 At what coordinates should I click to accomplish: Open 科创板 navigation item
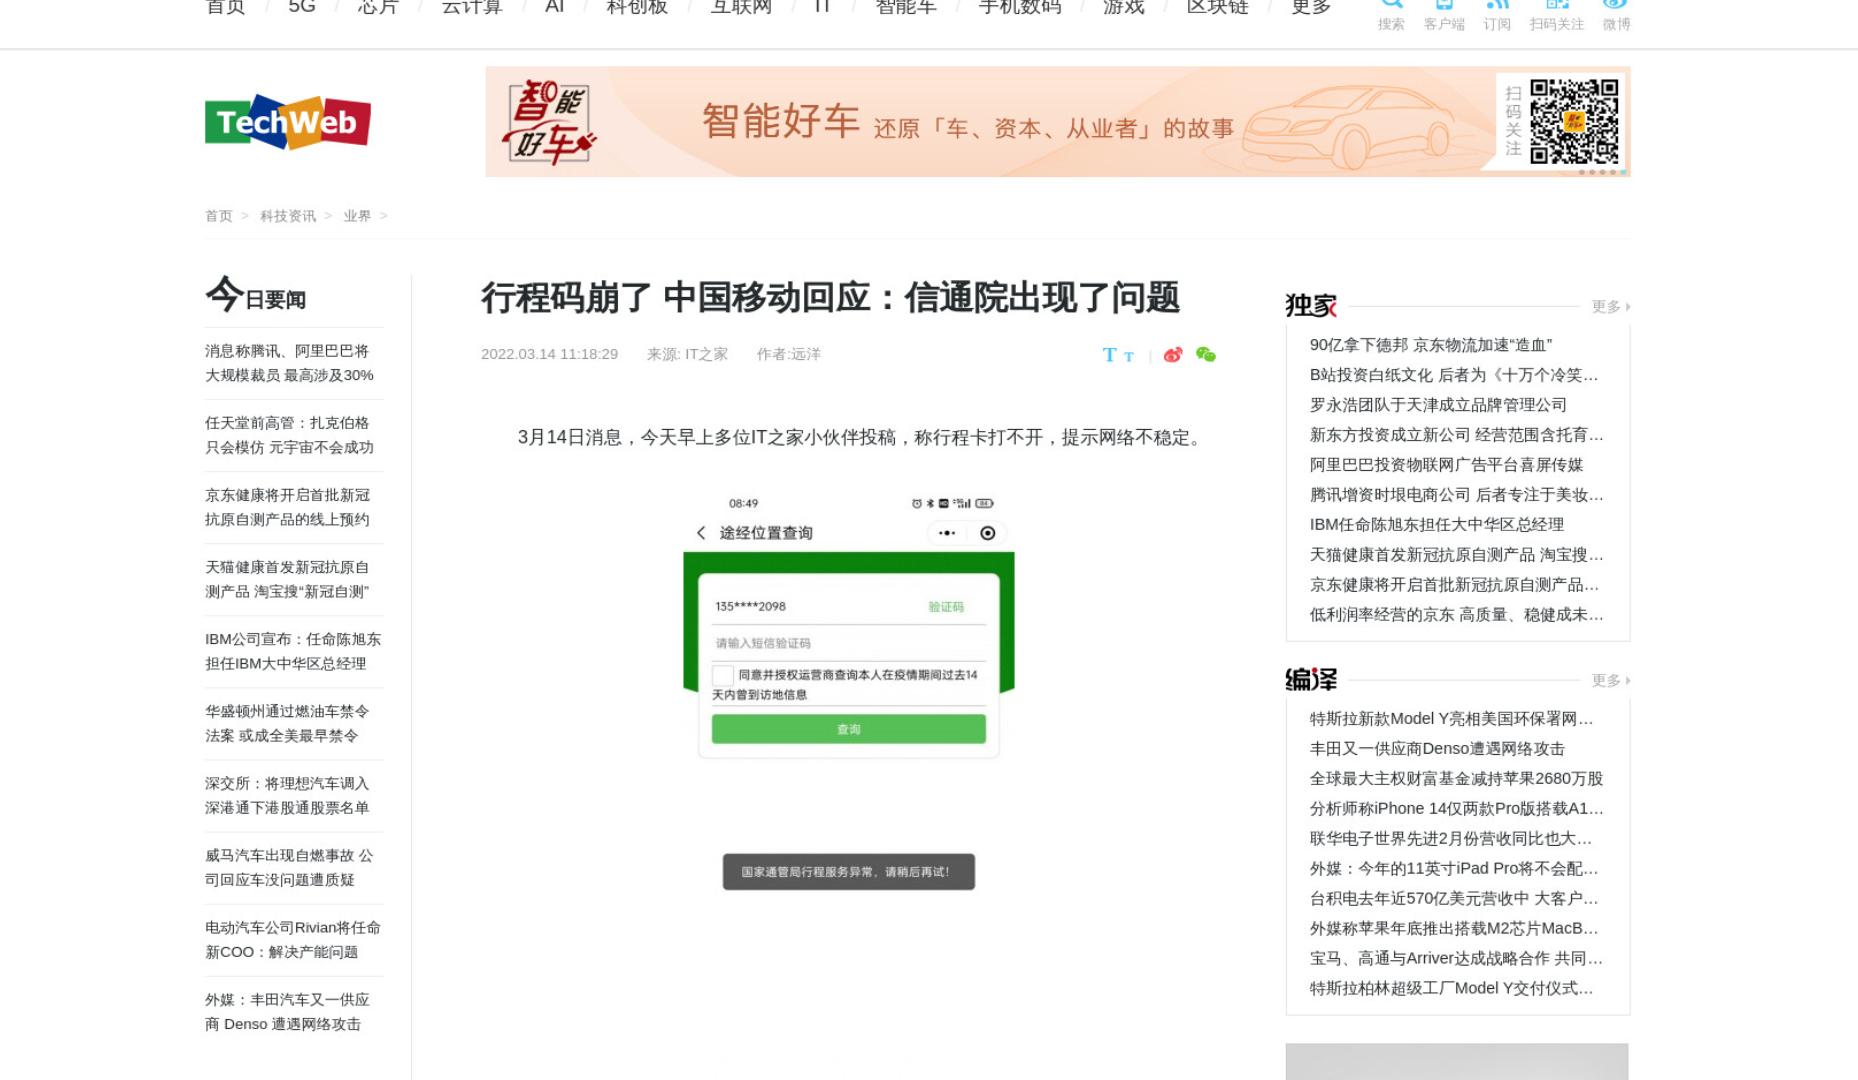click(637, 6)
